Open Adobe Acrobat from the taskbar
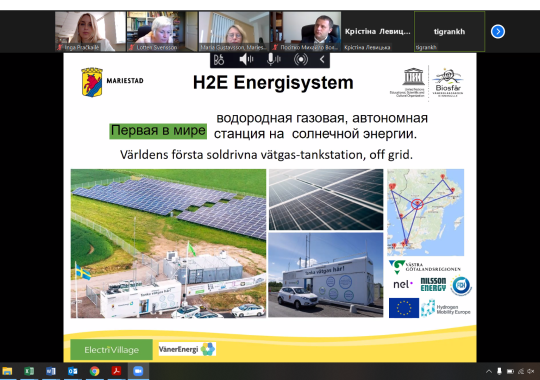The width and height of the screenshot is (540, 380). point(116,371)
